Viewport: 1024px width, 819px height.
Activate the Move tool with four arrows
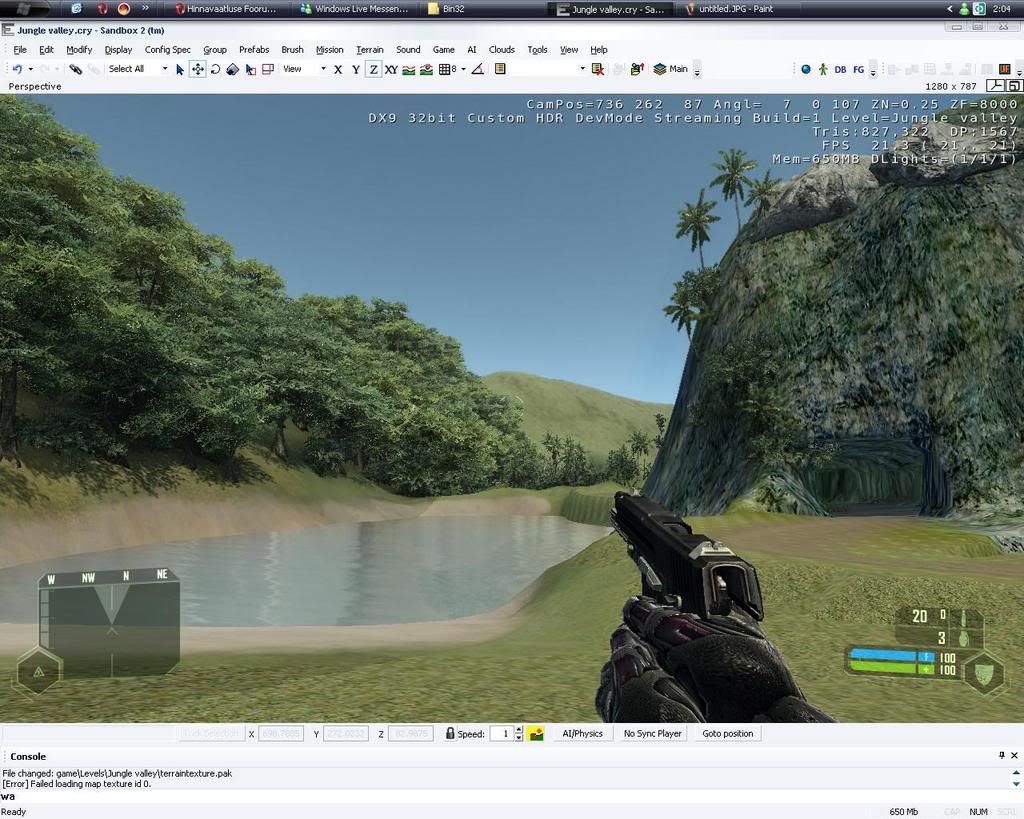tap(197, 69)
